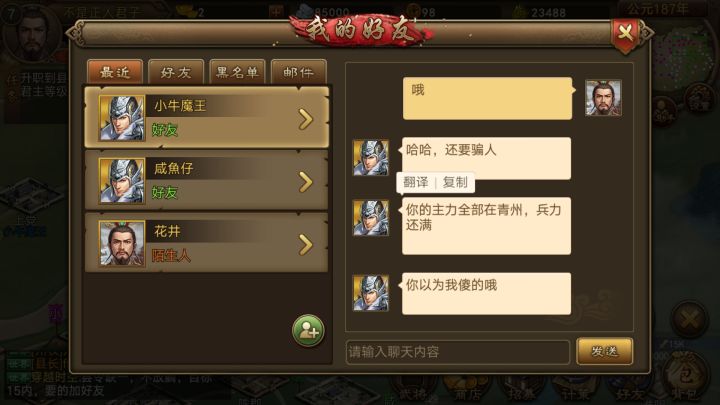Tap sender avatar beside 哈哈，还要骗人 message
This screenshot has height=405, width=720.
click(371, 158)
